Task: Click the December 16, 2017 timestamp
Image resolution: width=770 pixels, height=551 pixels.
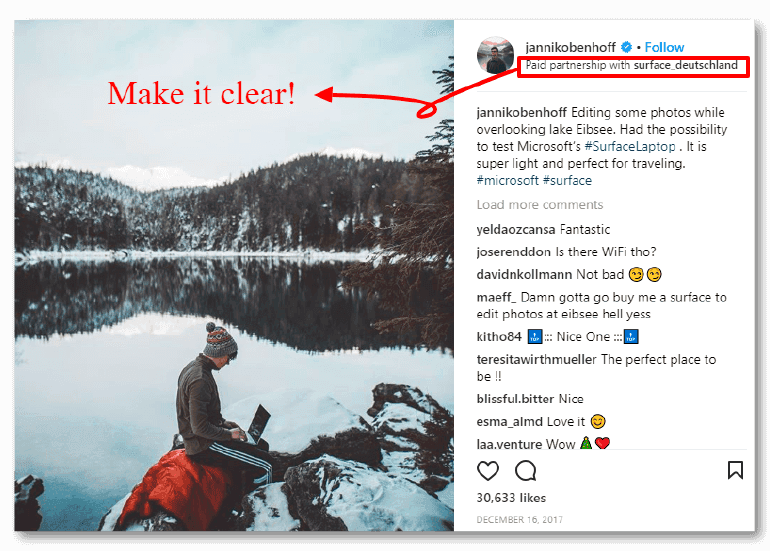Action: click(518, 520)
